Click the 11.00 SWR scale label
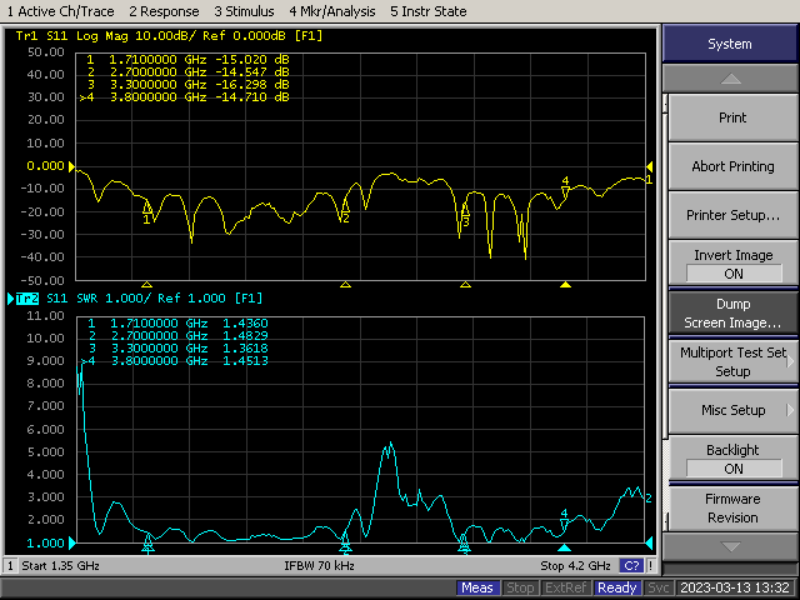 click(46, 316)
